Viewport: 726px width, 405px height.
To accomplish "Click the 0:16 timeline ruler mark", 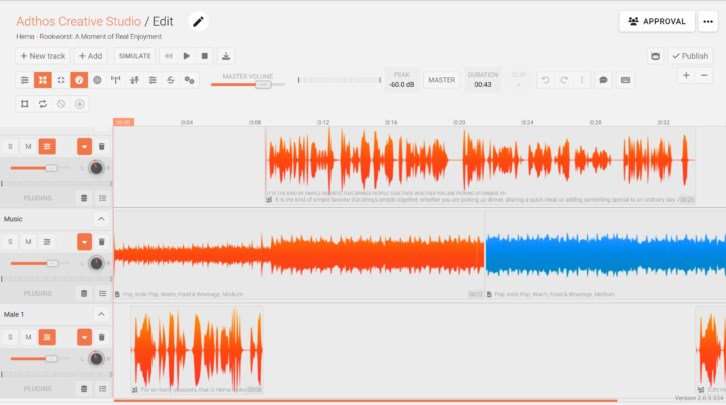I will click(391, 122).
